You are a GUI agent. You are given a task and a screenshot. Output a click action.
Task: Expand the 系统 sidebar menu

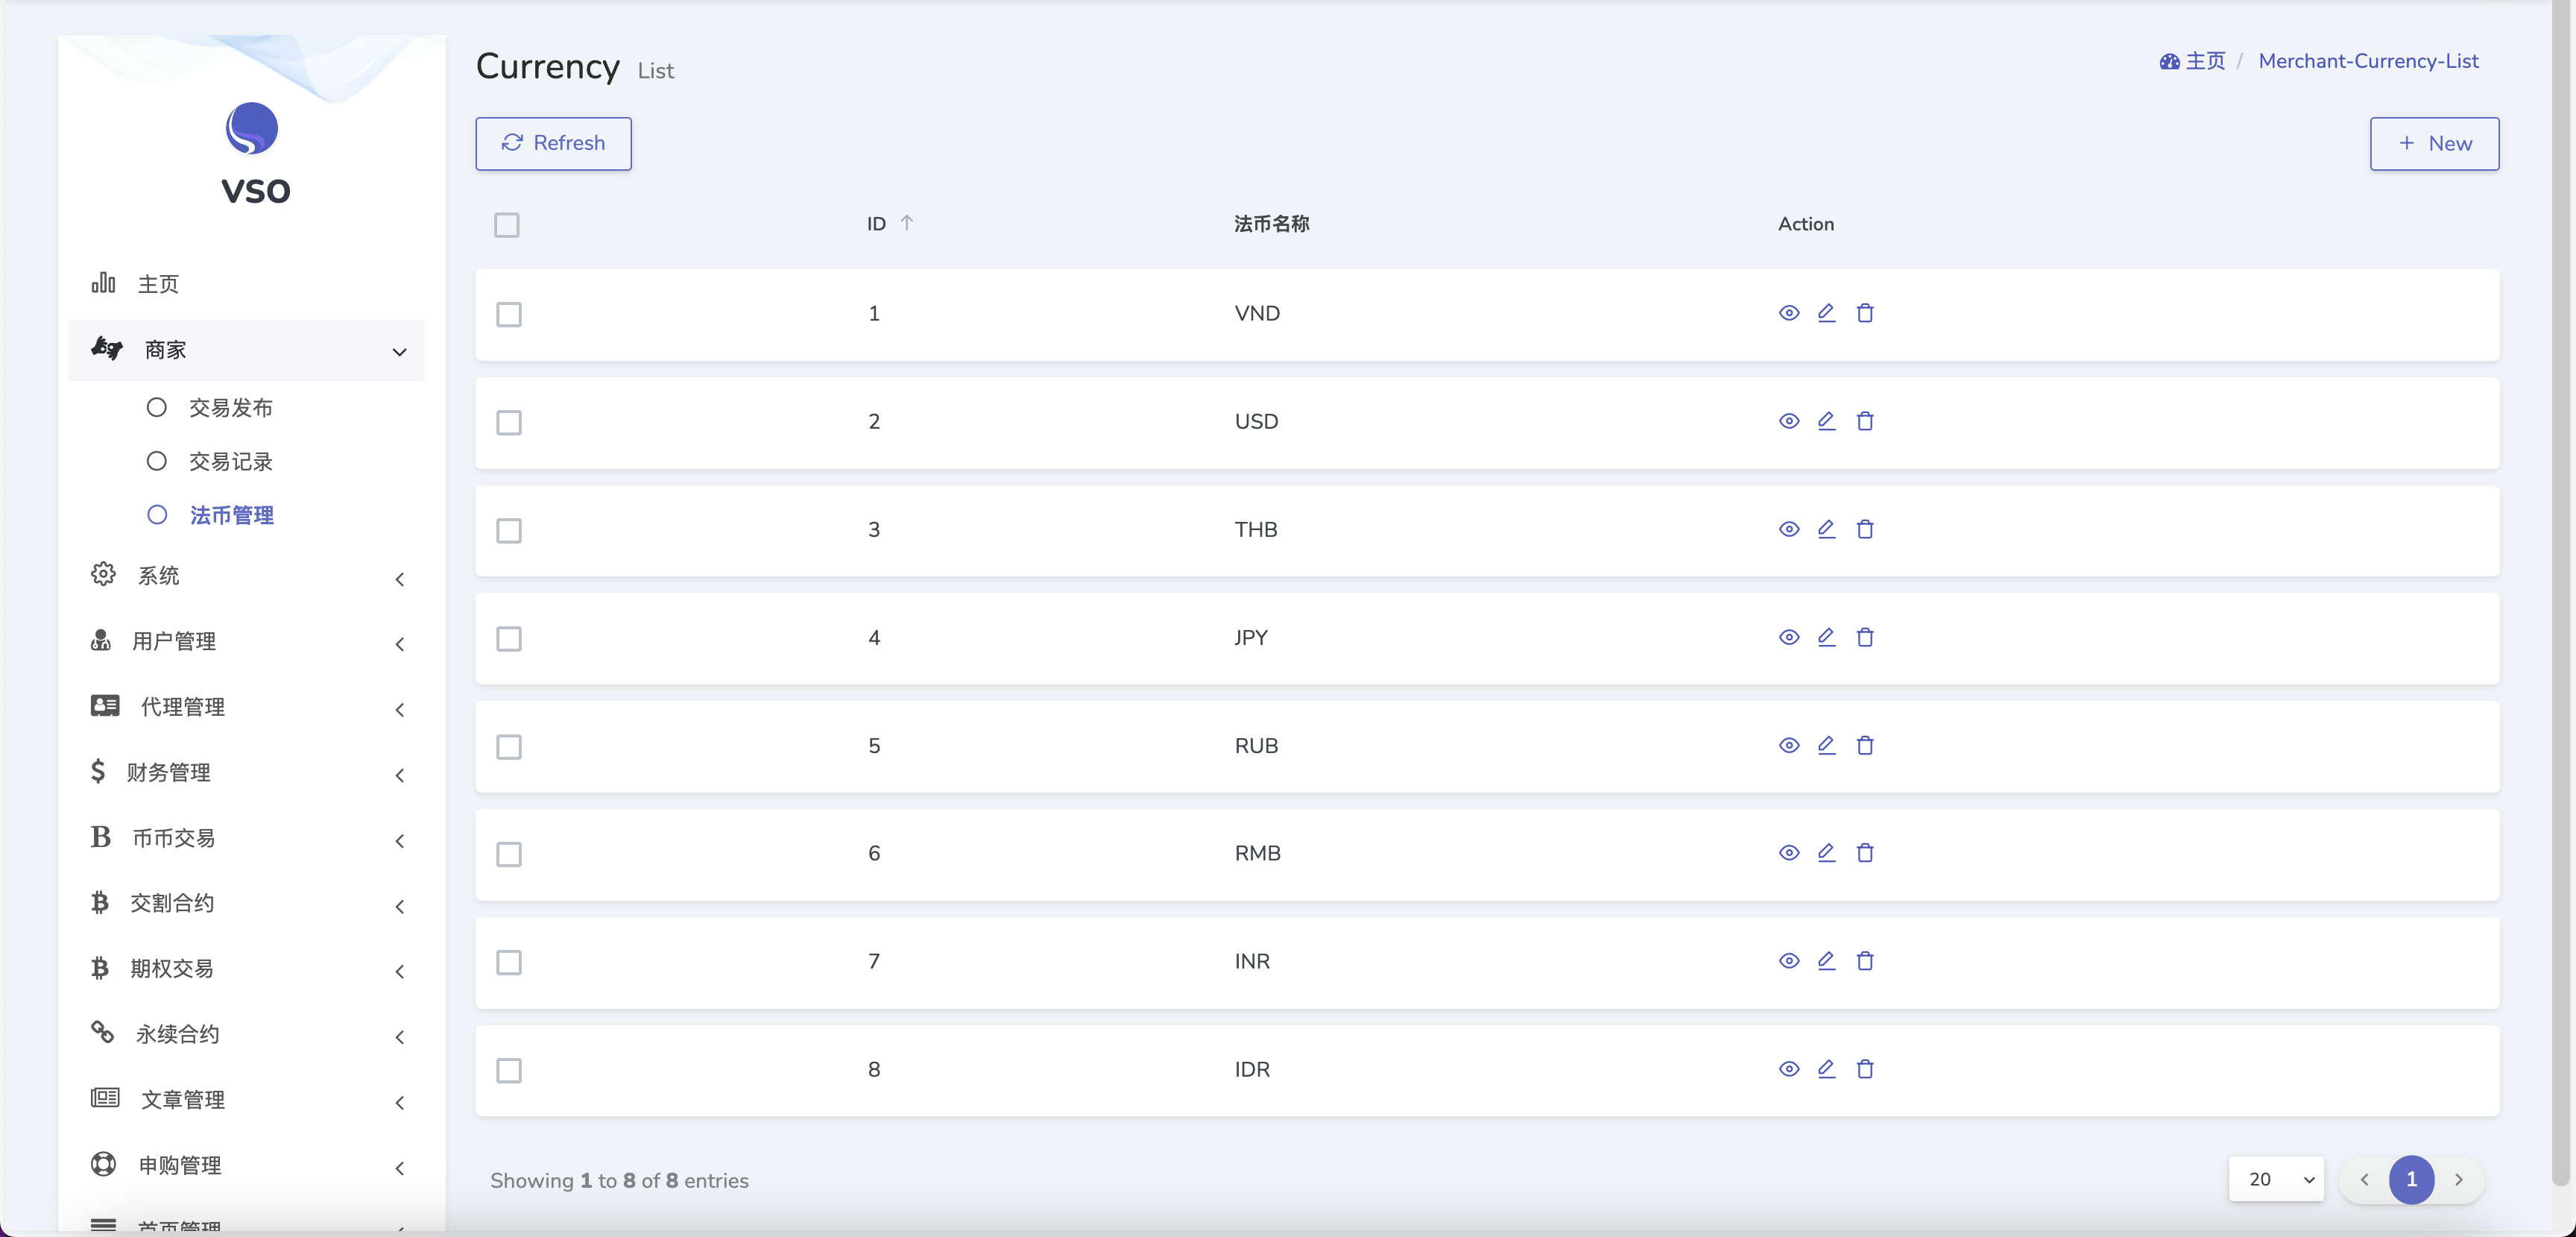247,575
